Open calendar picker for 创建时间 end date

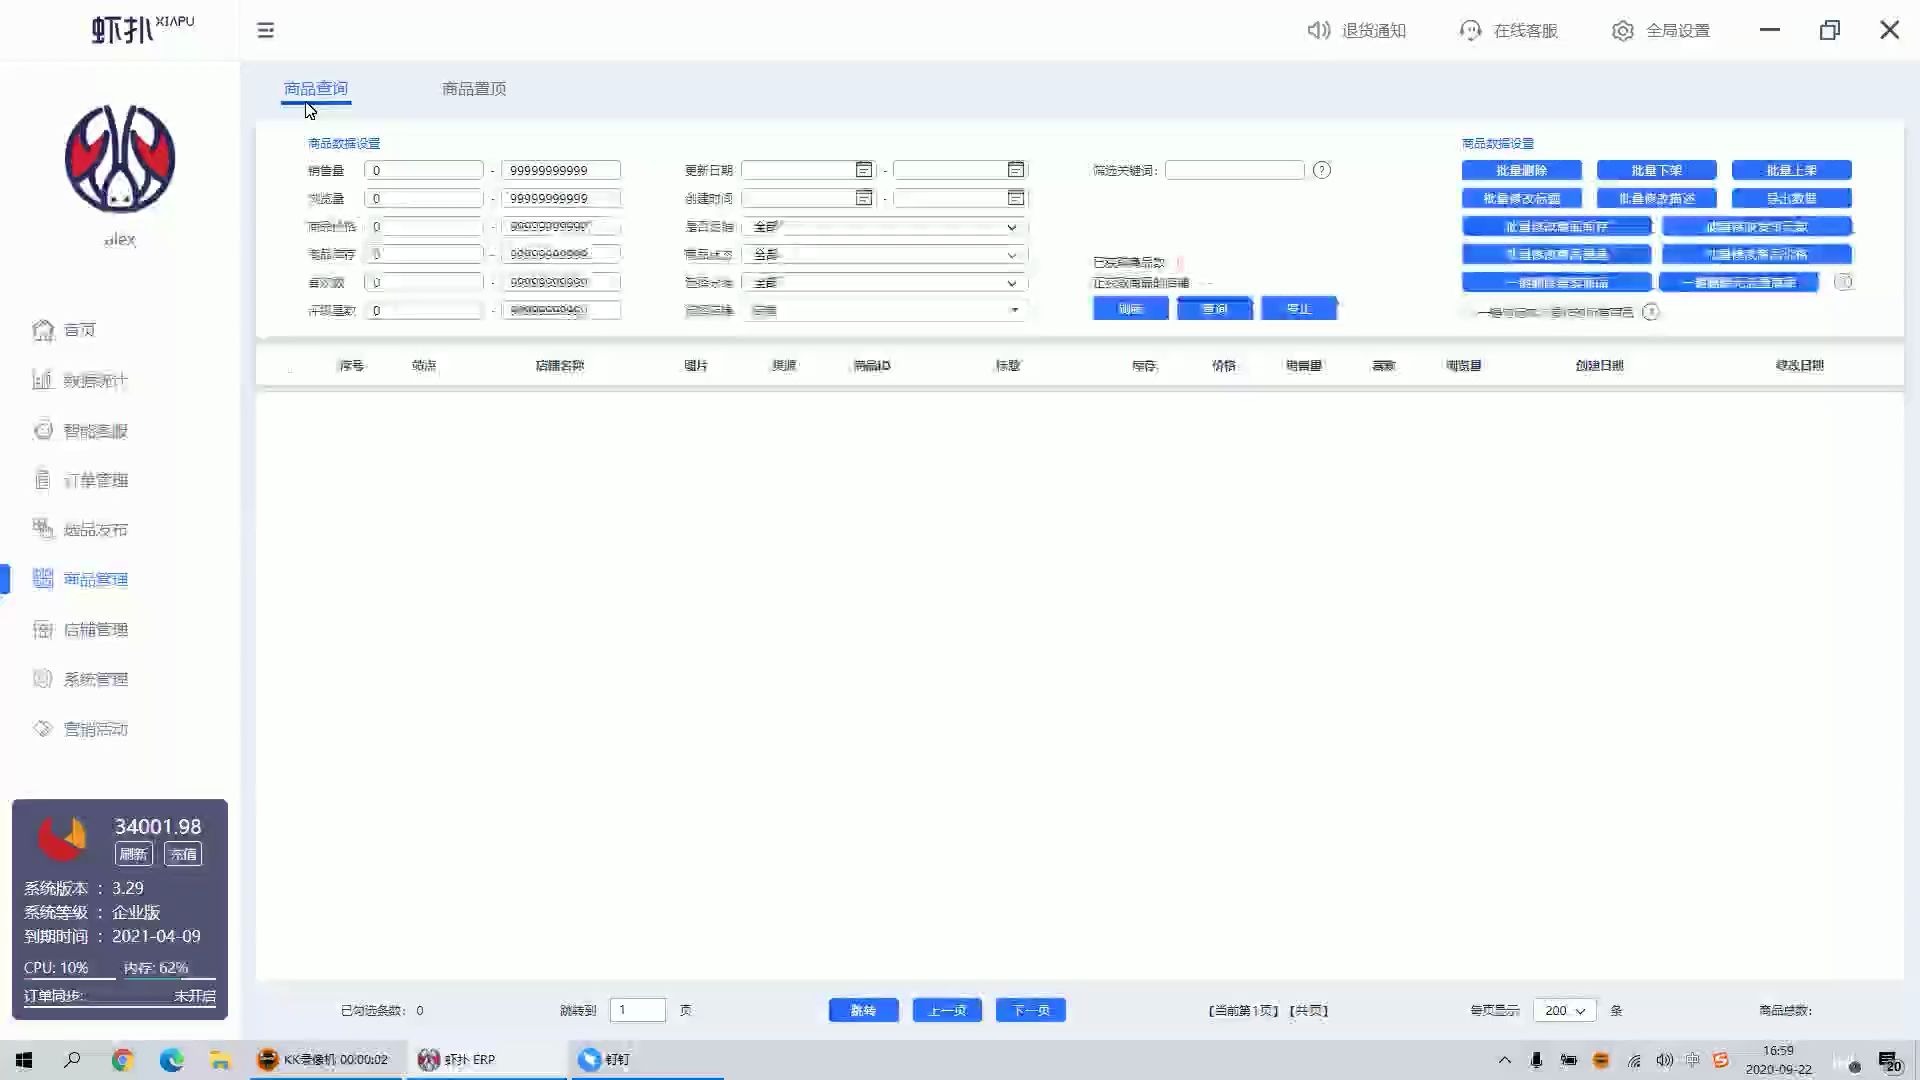tap(1015, 198)
